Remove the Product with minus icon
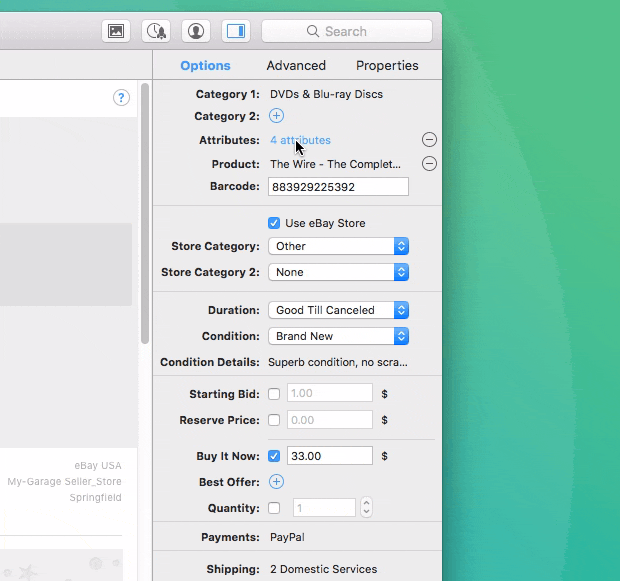The width and height of the screenshot is (620, 581). click(429, 164)
